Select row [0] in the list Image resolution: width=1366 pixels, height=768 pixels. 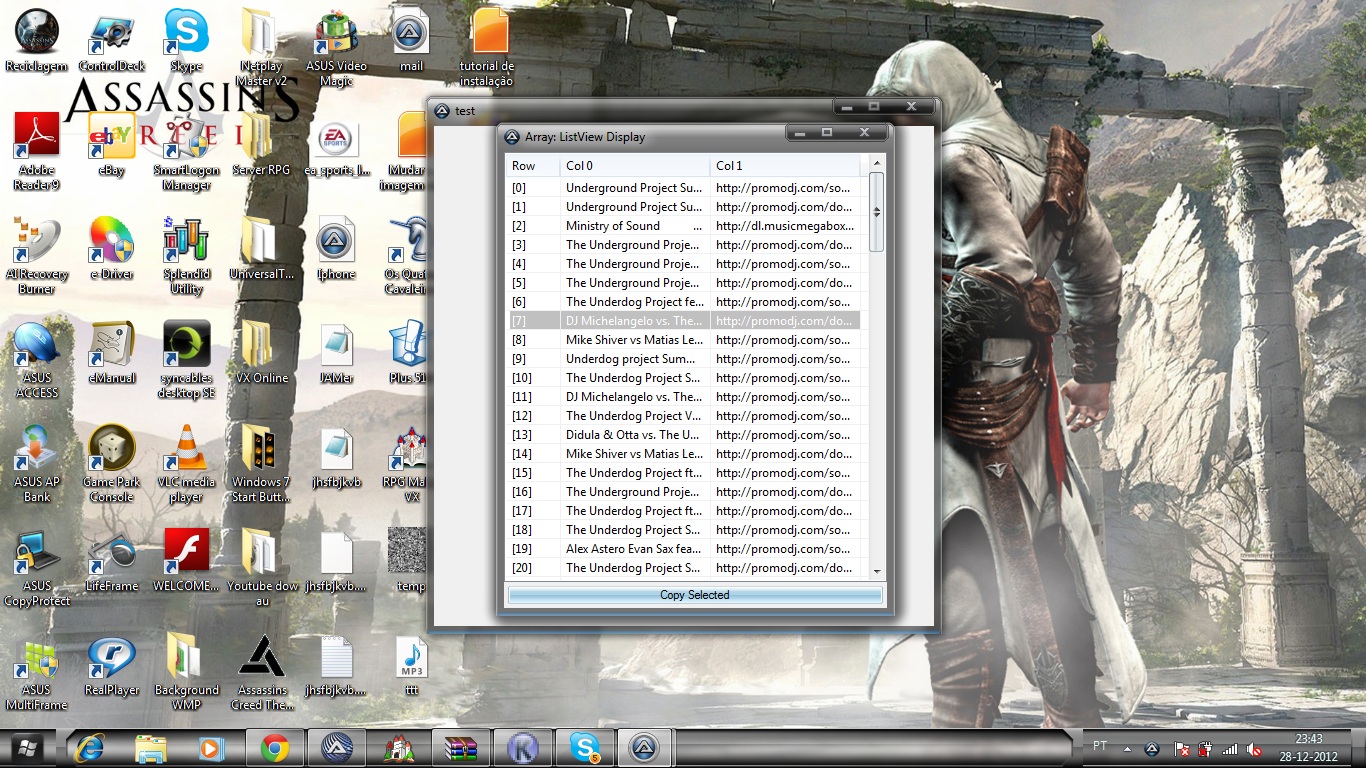tap(683, 188)
